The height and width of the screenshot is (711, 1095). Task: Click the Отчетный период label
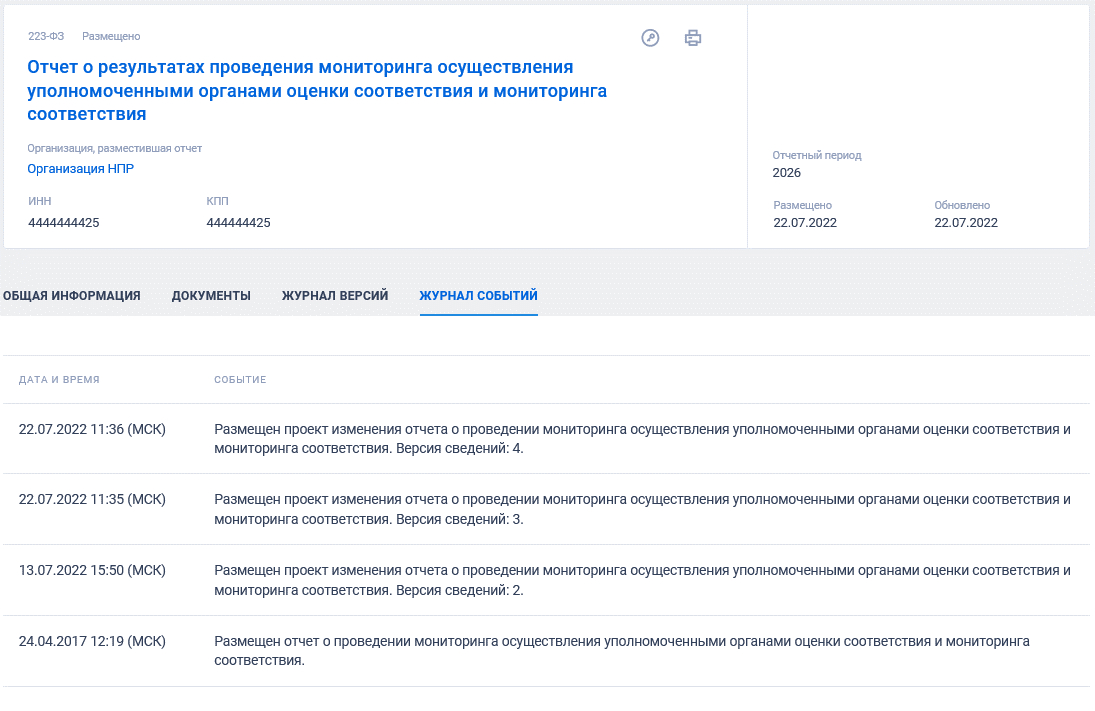tap(817, 155)
